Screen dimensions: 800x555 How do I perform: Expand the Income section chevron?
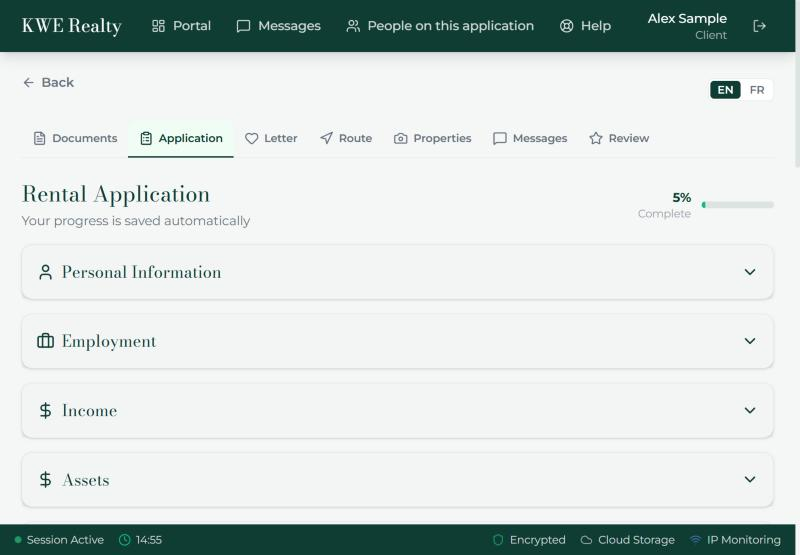click(749, 410)
